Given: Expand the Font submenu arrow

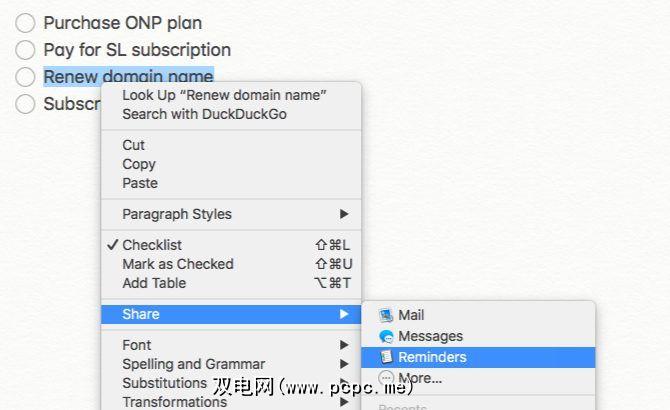Looking at the screenshot, I should (x=344, y=345).
